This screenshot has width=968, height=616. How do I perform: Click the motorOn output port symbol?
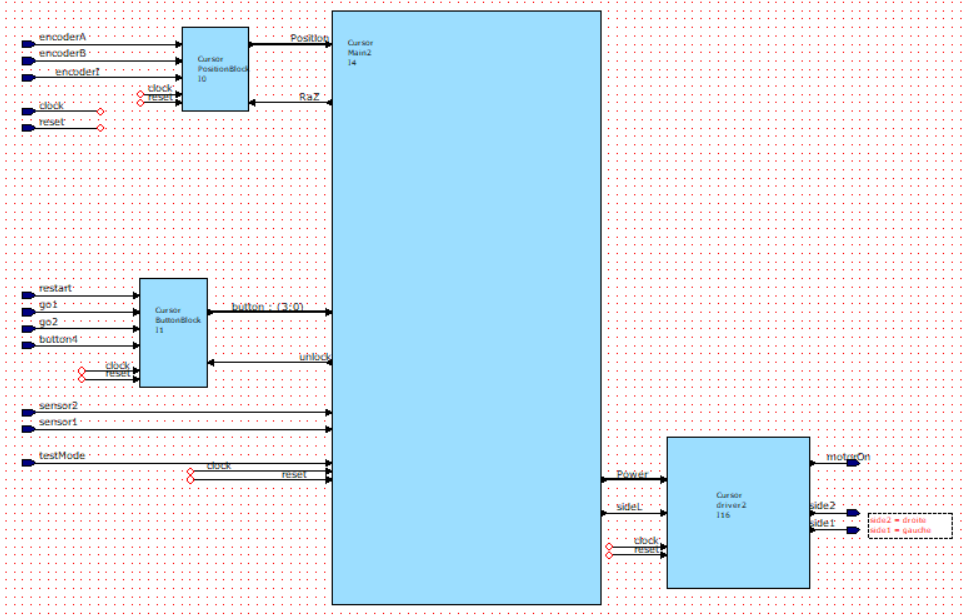click(852, 463)
